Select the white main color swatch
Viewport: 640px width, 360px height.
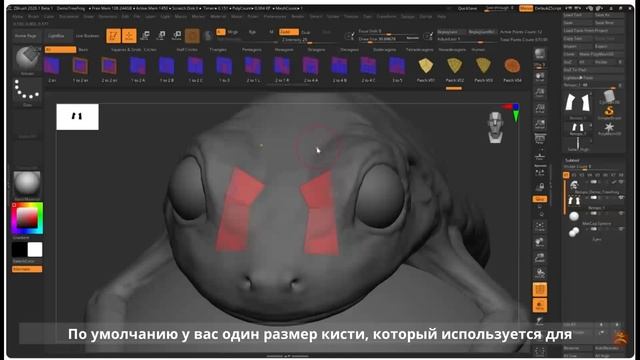coord(35,250)
